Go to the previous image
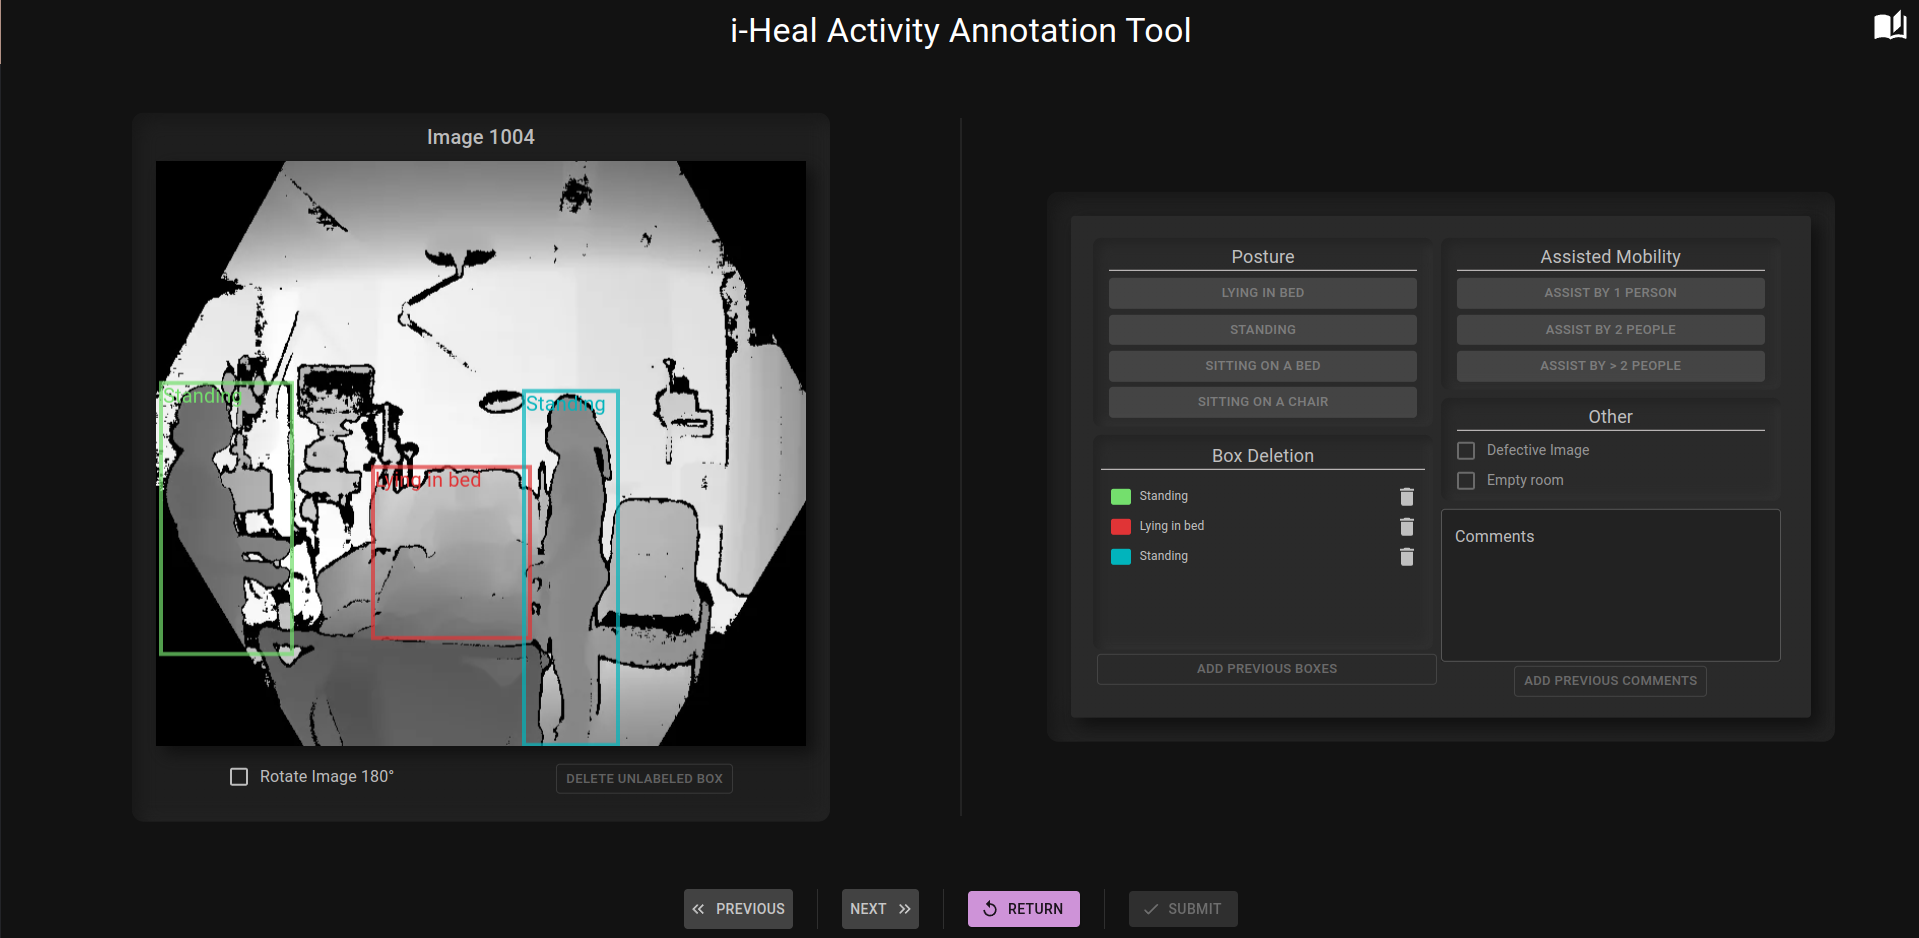This screenshot has height=938, width=1919. [x=738, y=909]
